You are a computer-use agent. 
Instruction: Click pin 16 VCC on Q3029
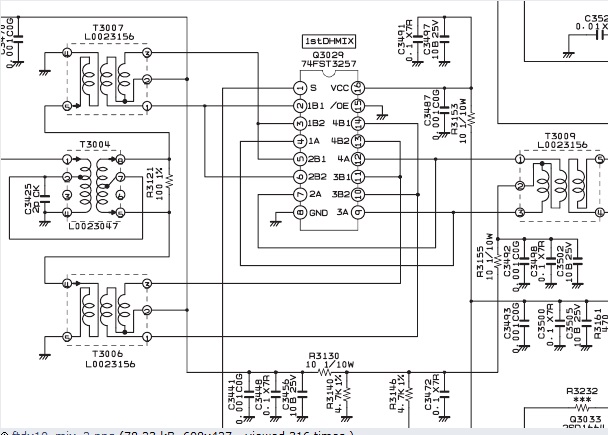(x=358, y=87)
